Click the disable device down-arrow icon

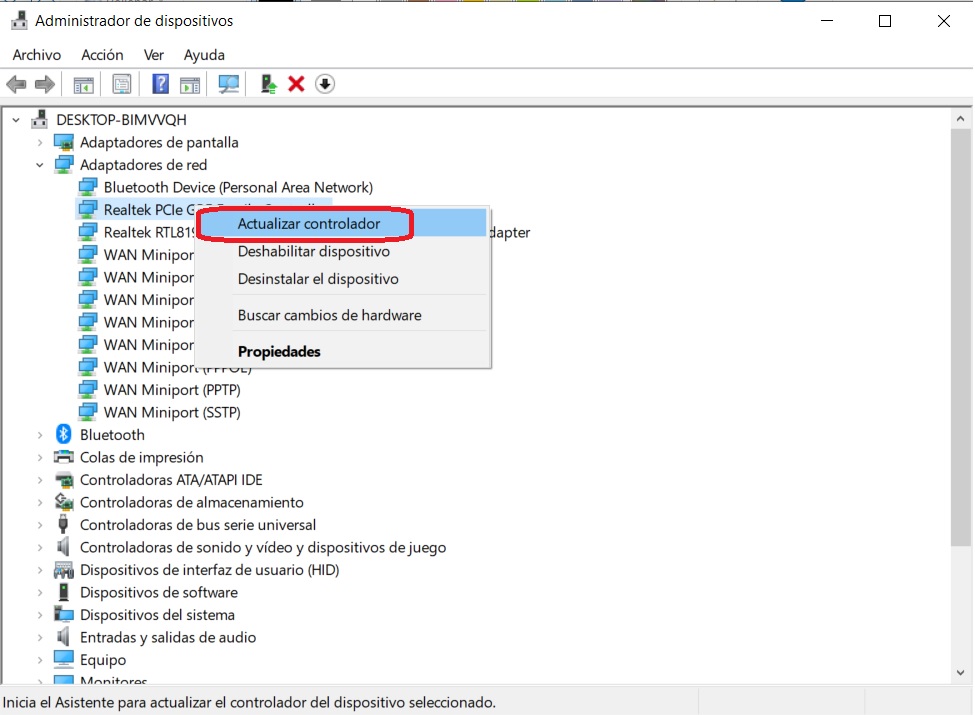click(324, 84)
